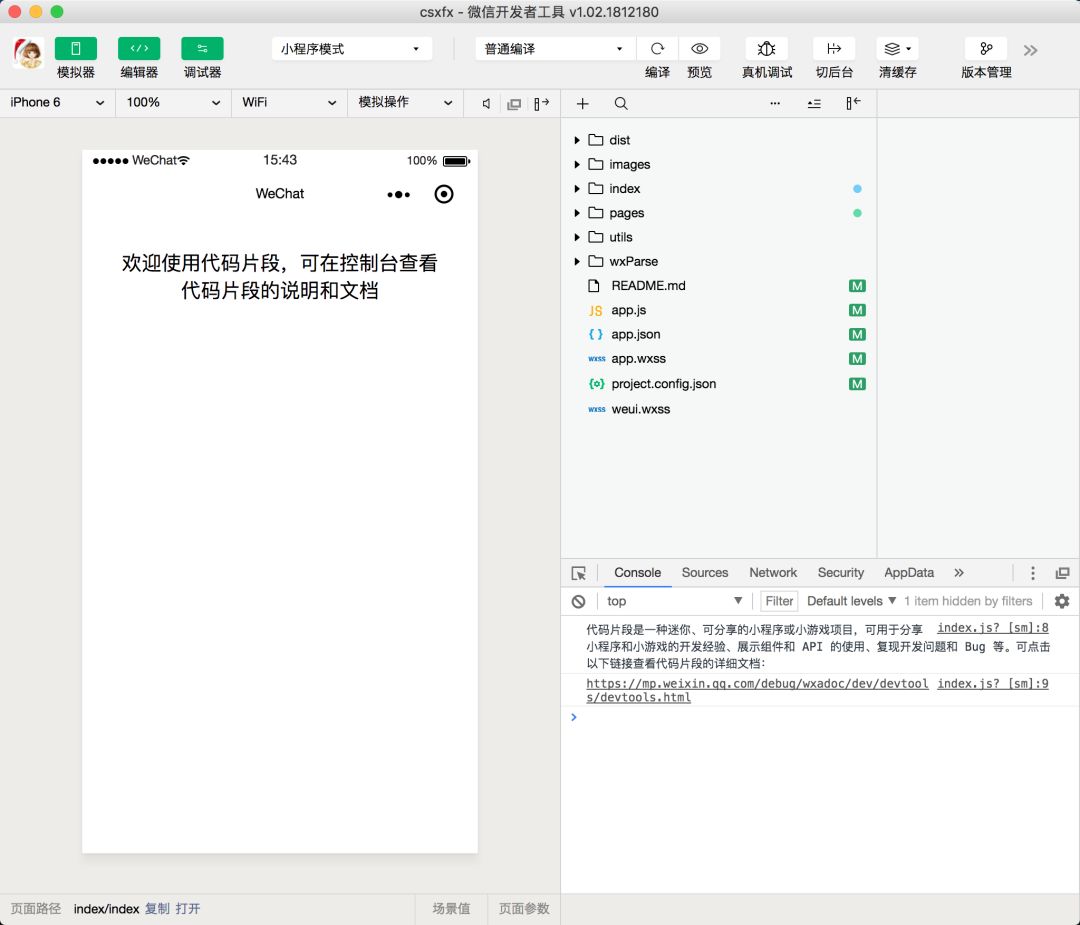Open app.js file
1080x925 pixels.
[718, 310]
